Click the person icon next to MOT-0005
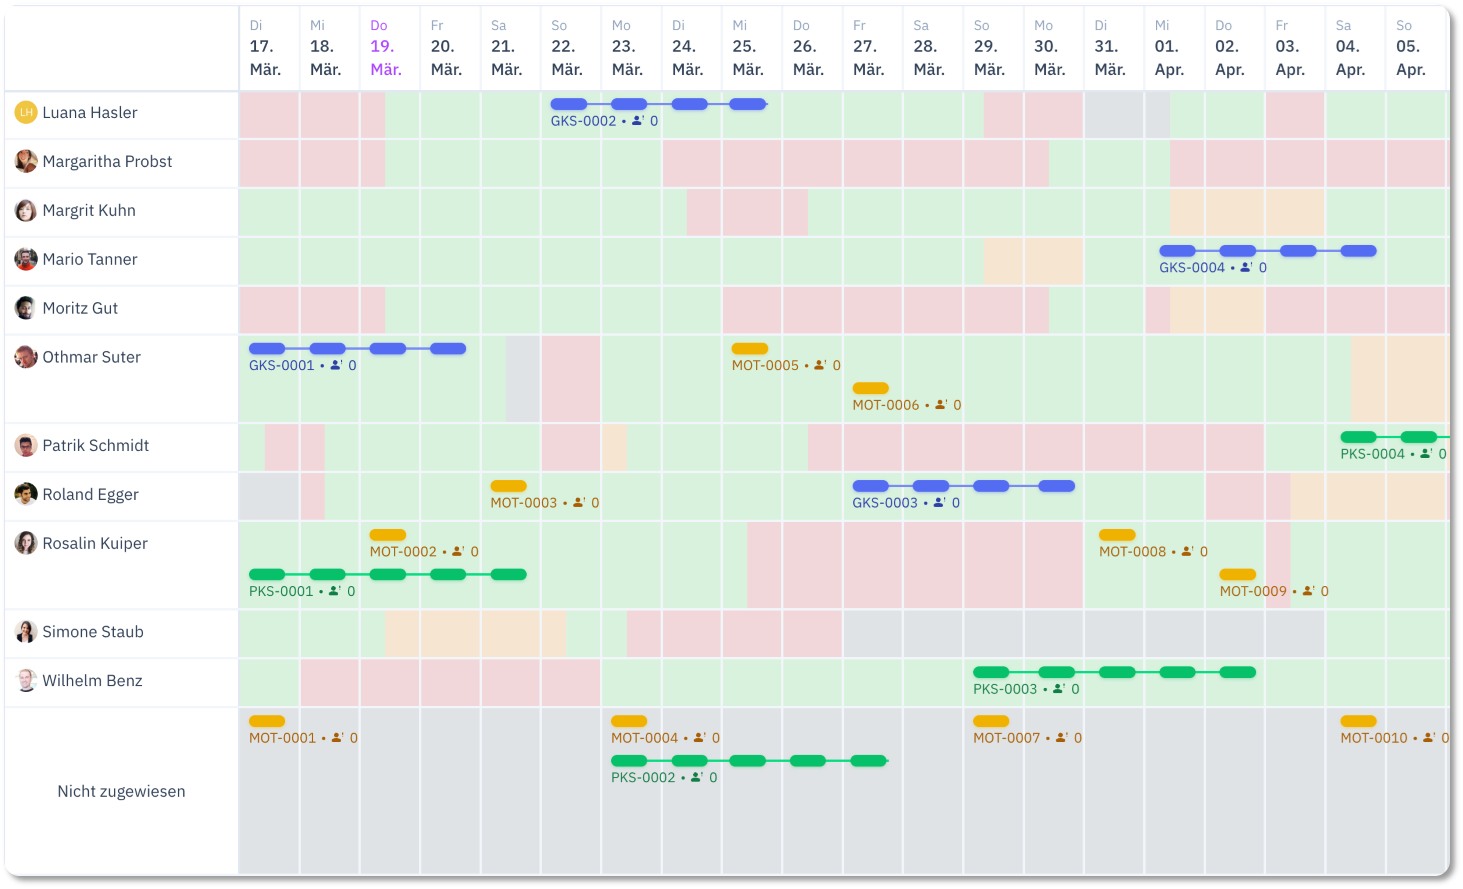Screen dimensions: 1463x889 tap(821, 366)
